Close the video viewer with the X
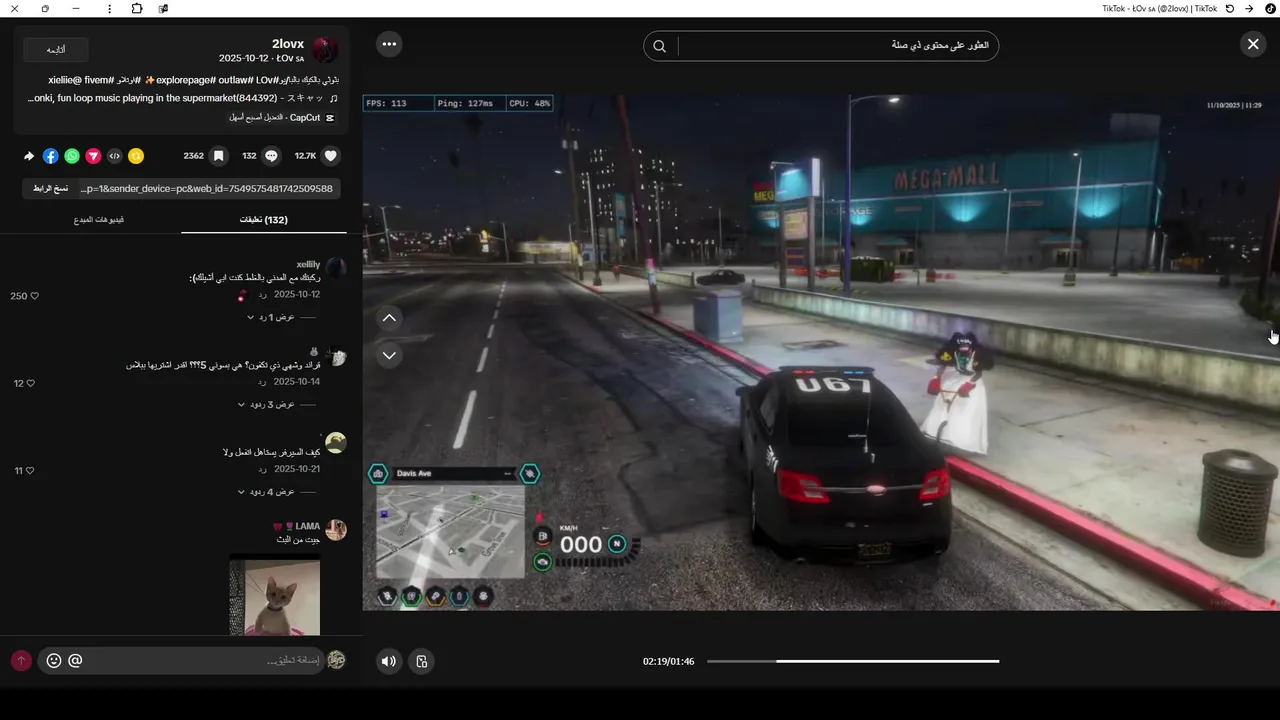The width and height of the screenshot is (1280, 720). tap(1253, 44)
